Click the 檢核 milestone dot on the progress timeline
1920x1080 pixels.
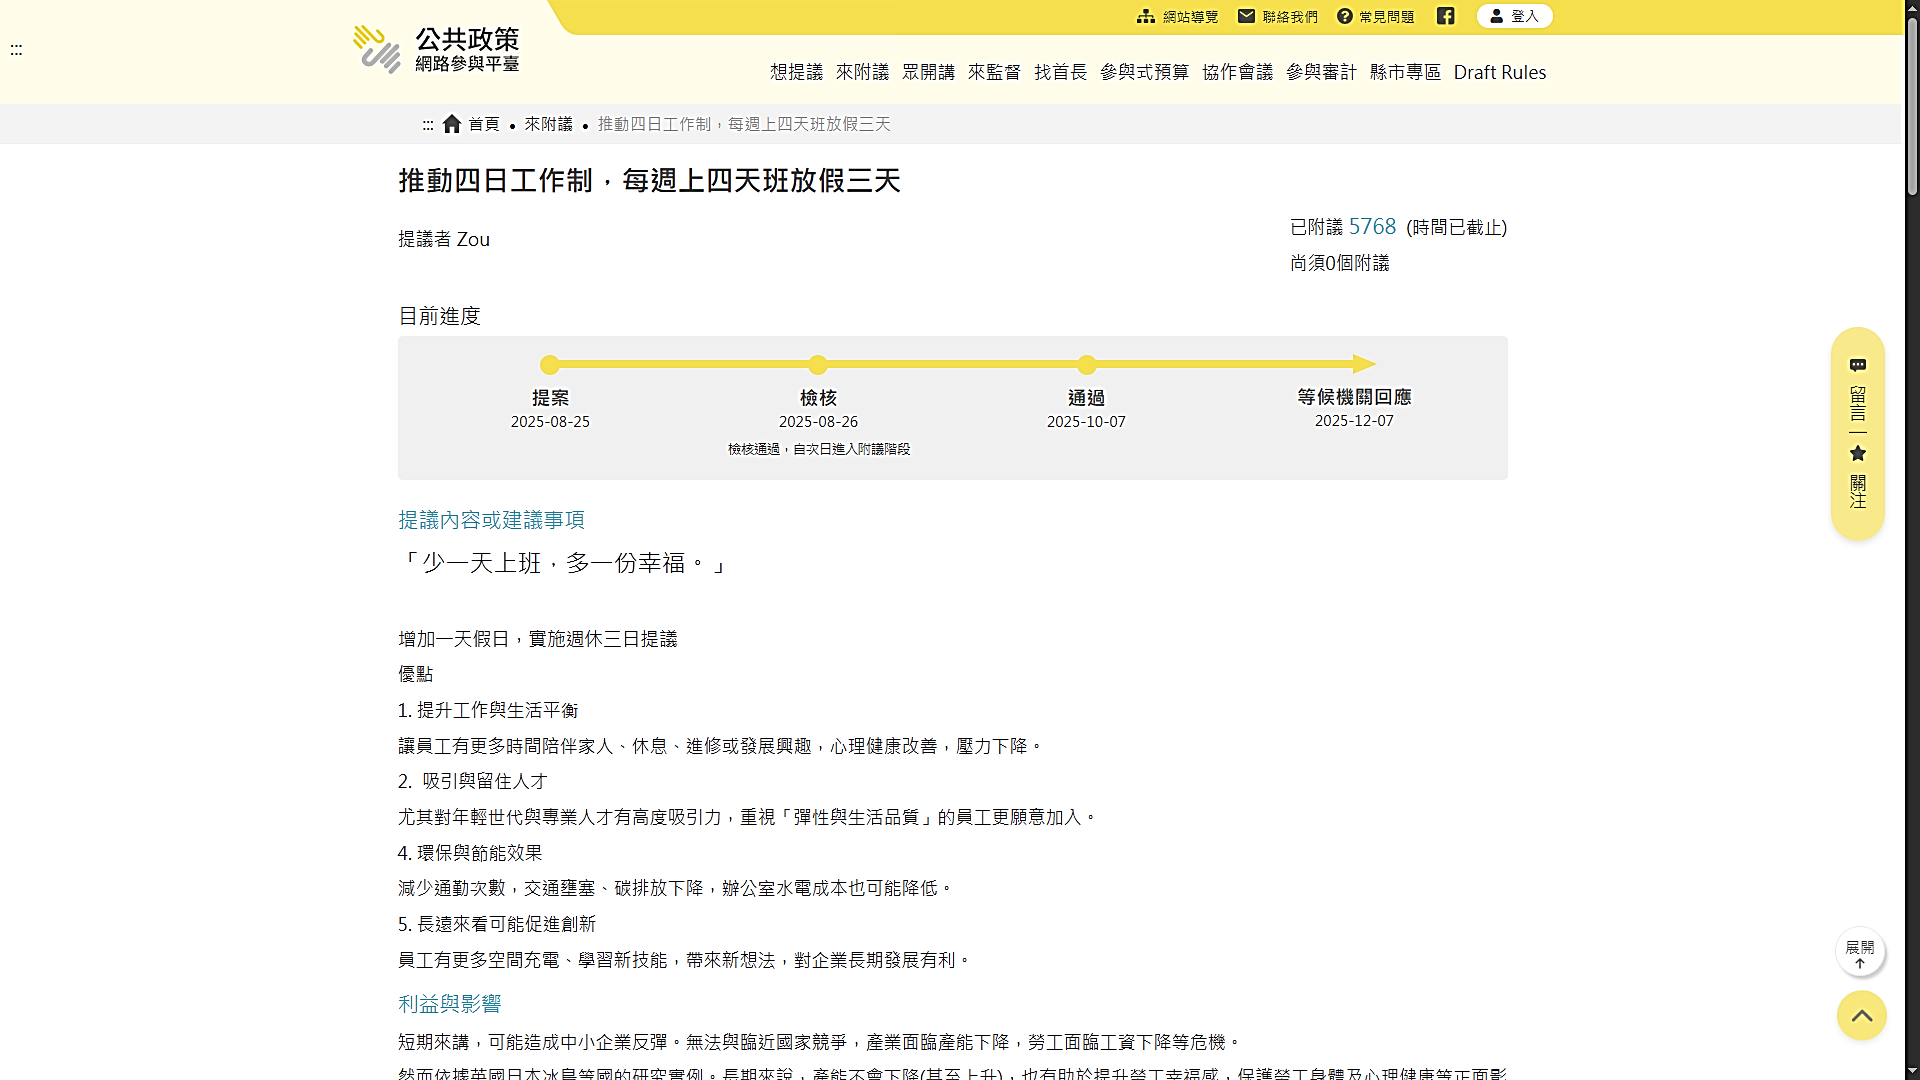pos(818,365)
